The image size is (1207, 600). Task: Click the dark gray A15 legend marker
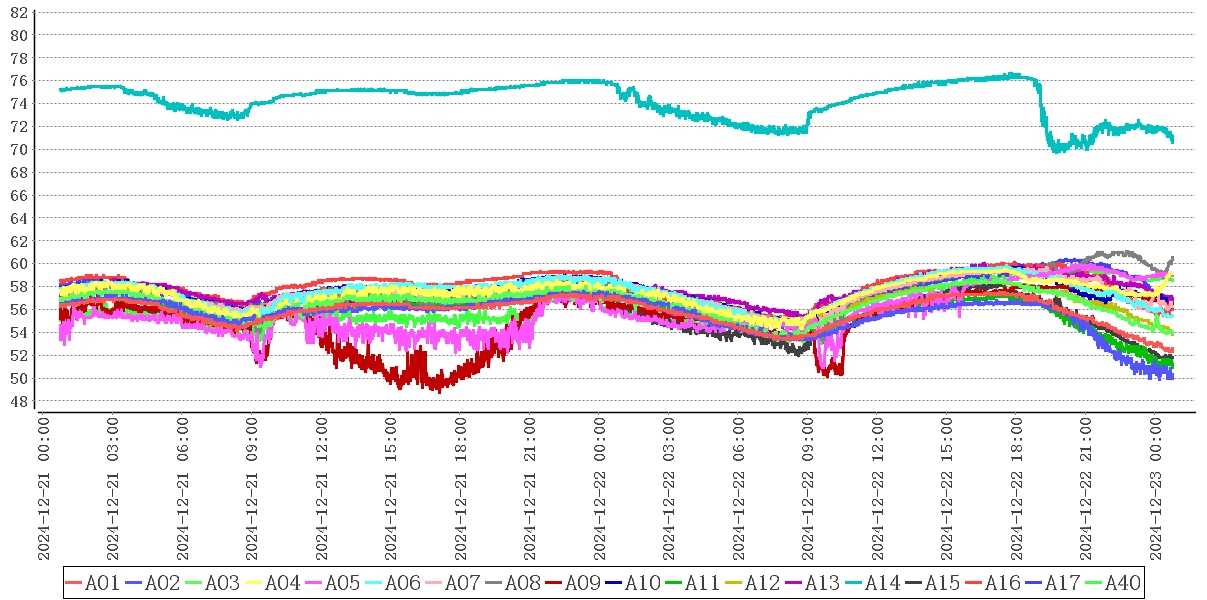coord(914,583)
